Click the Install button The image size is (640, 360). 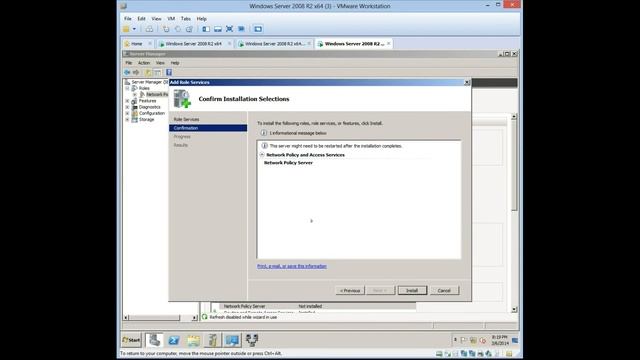click(412, 291)
